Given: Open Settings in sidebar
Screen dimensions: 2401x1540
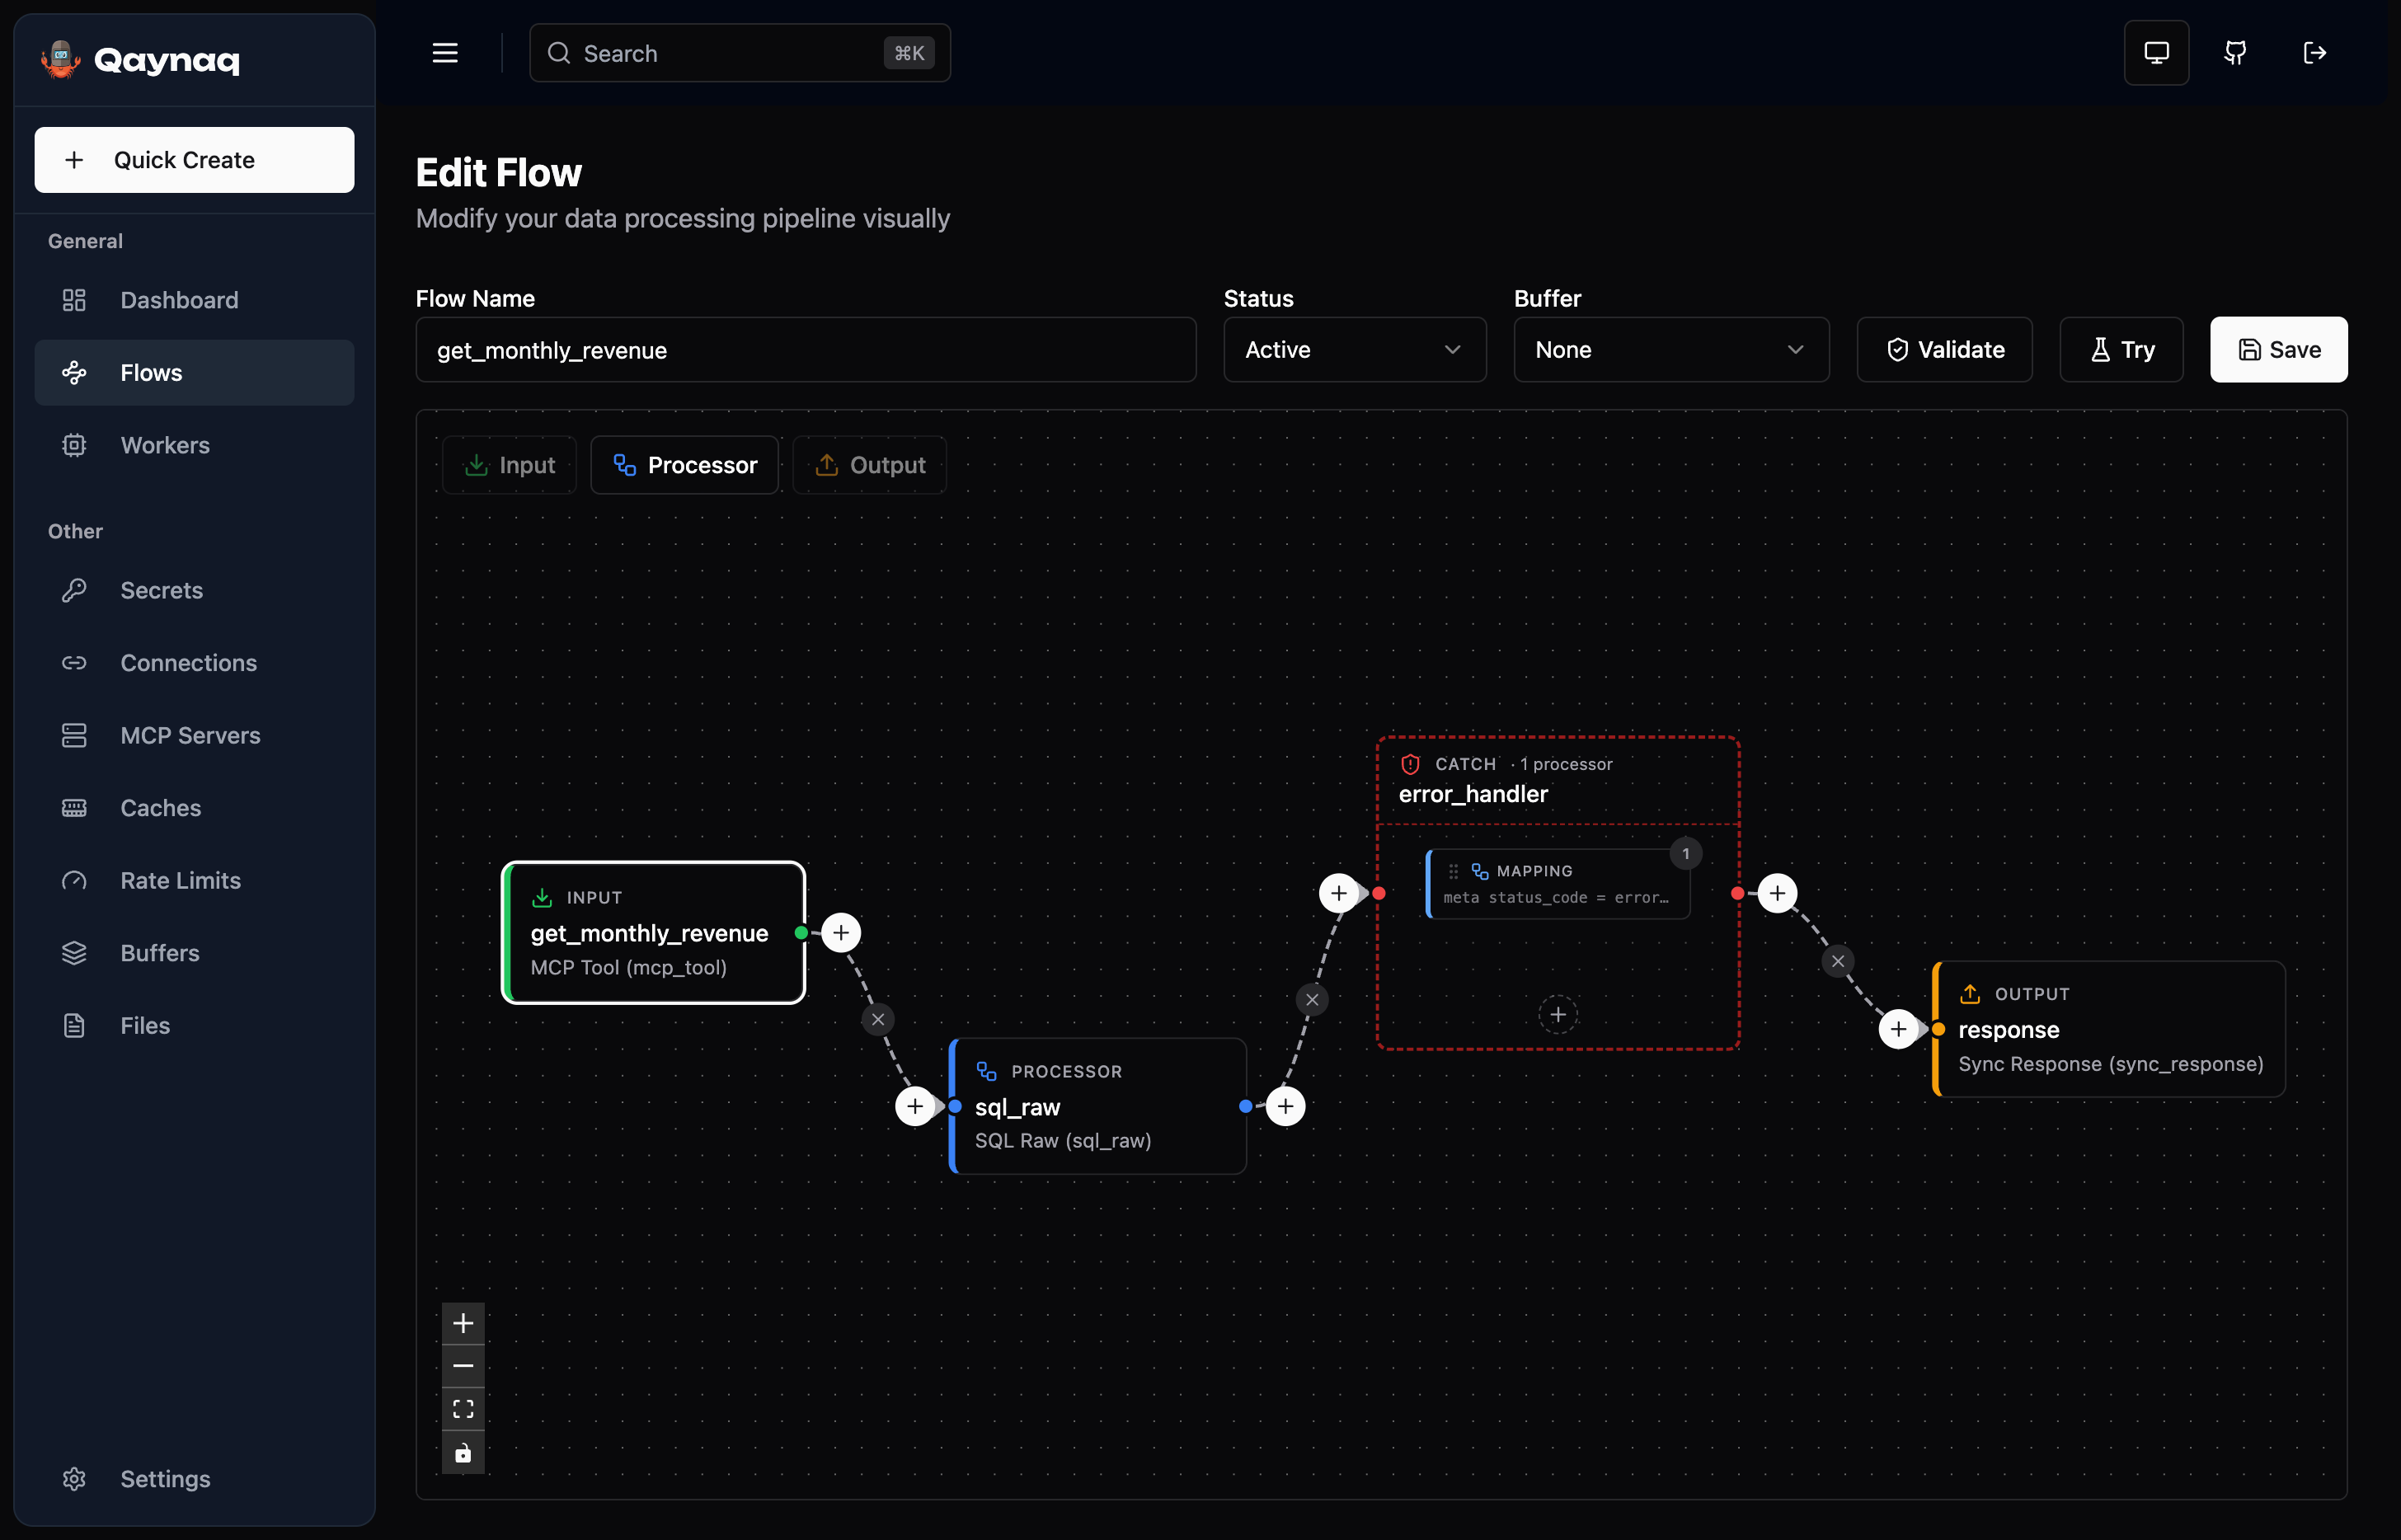Looking at the screenshot, I should [x=195, y=1479].
